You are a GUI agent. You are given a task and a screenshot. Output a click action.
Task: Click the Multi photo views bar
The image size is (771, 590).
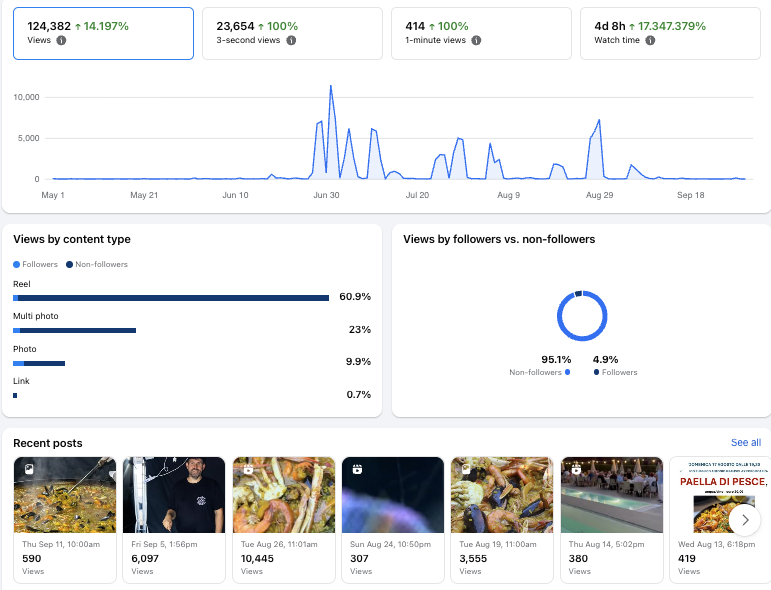[74, 330]
